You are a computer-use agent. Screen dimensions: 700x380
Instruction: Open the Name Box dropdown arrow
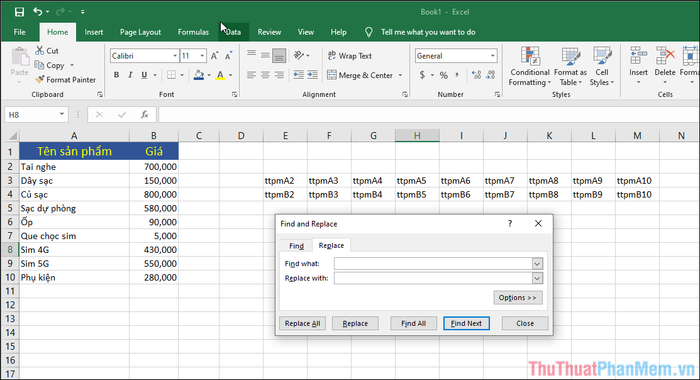point(62,115)
